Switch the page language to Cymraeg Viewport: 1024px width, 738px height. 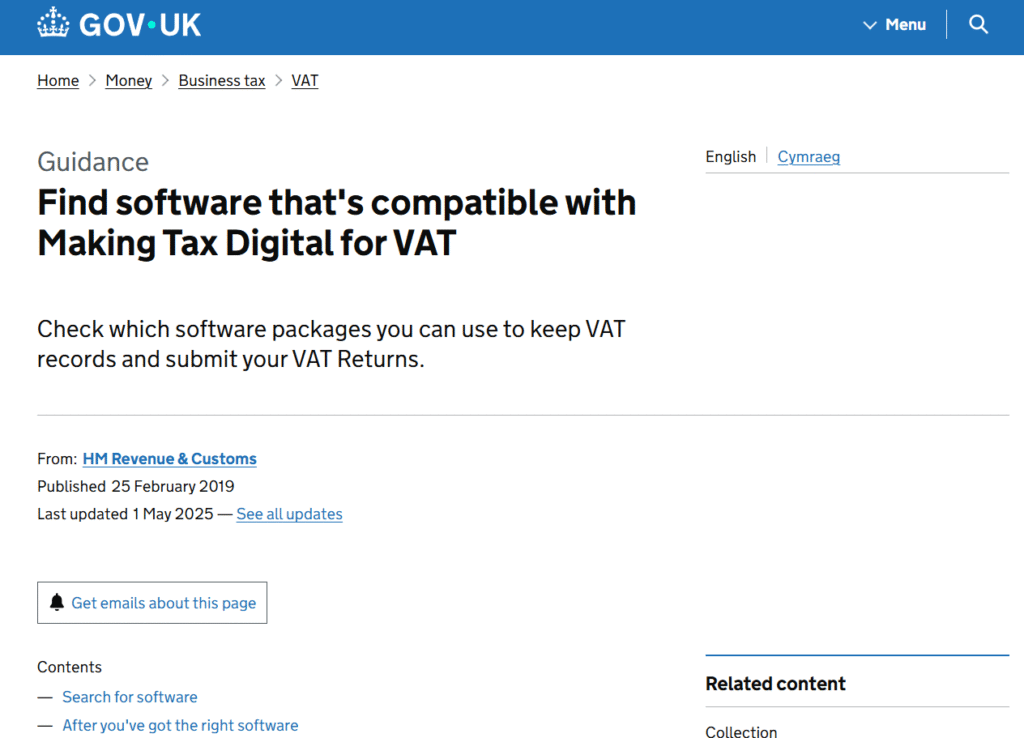coord(808,157)
